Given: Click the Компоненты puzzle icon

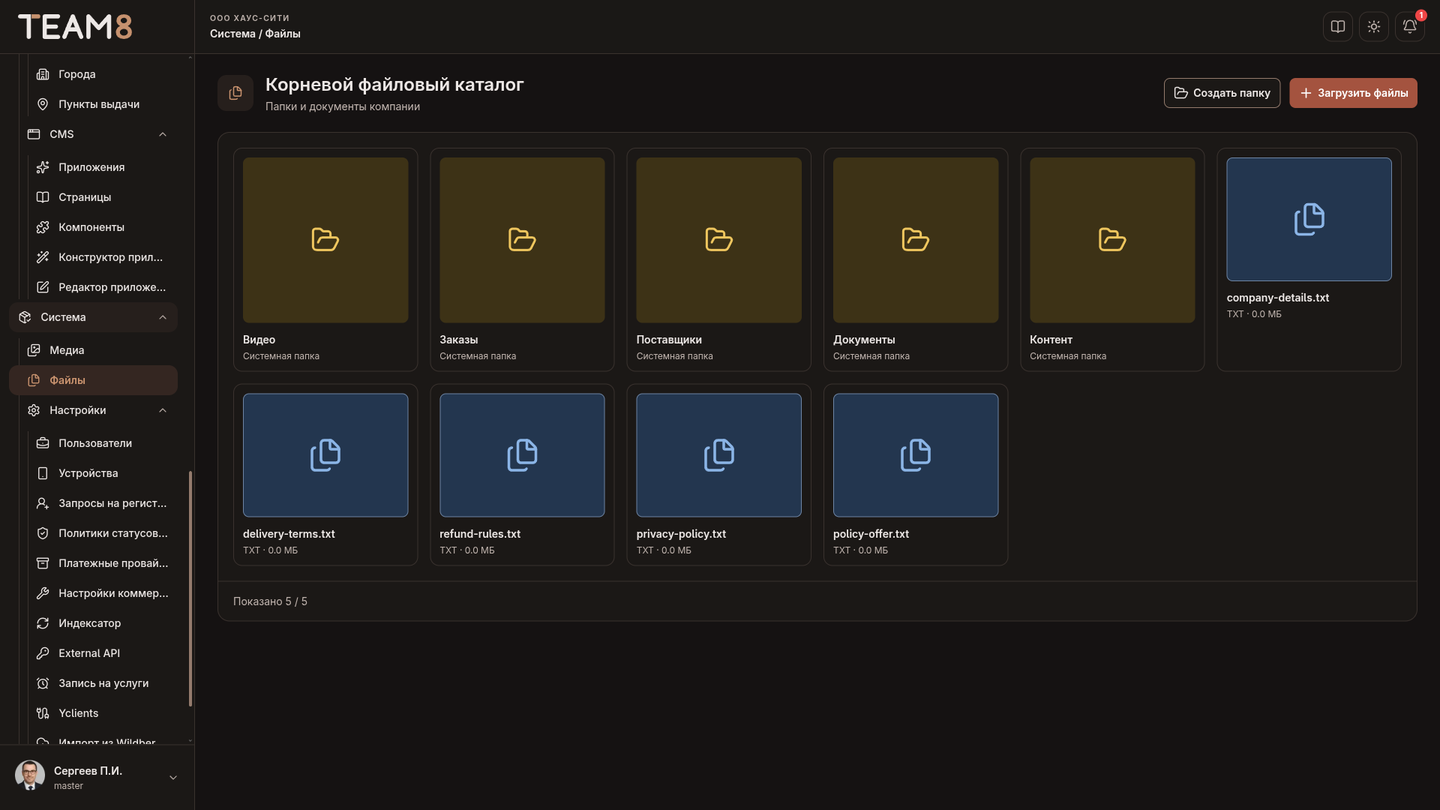Looking at the screenshot, I should tap(43, 227).
